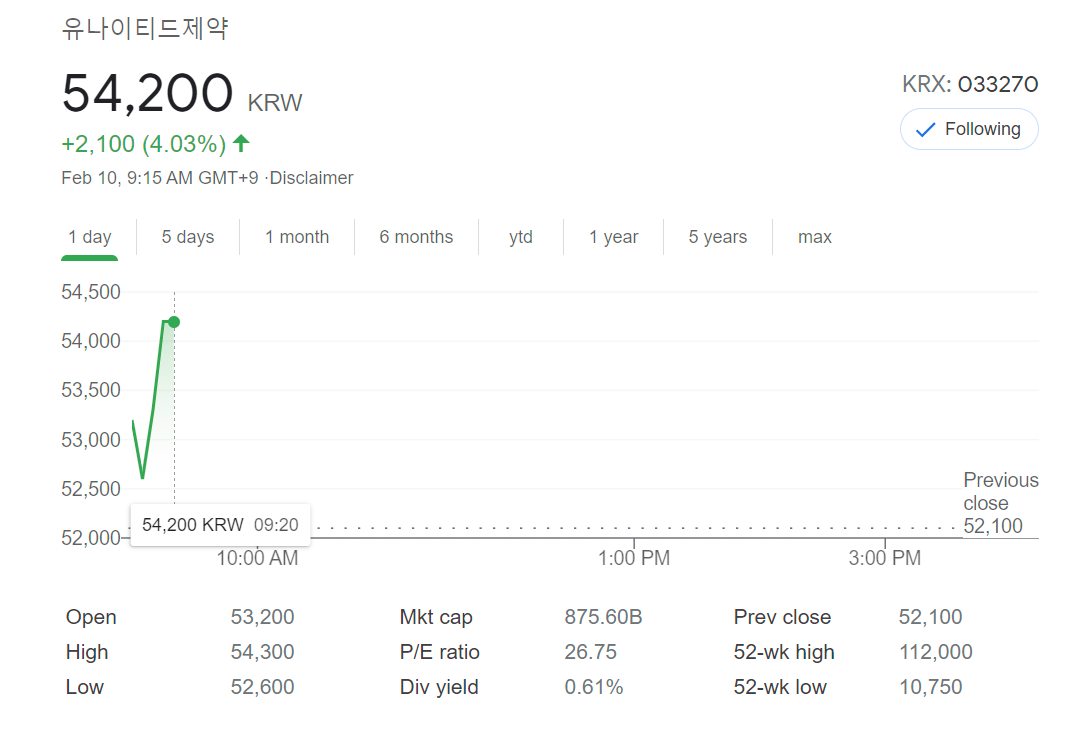Open the 1 year chart view
The width and height of the screenshot is (1092, 742).
[x=613, y=237]
